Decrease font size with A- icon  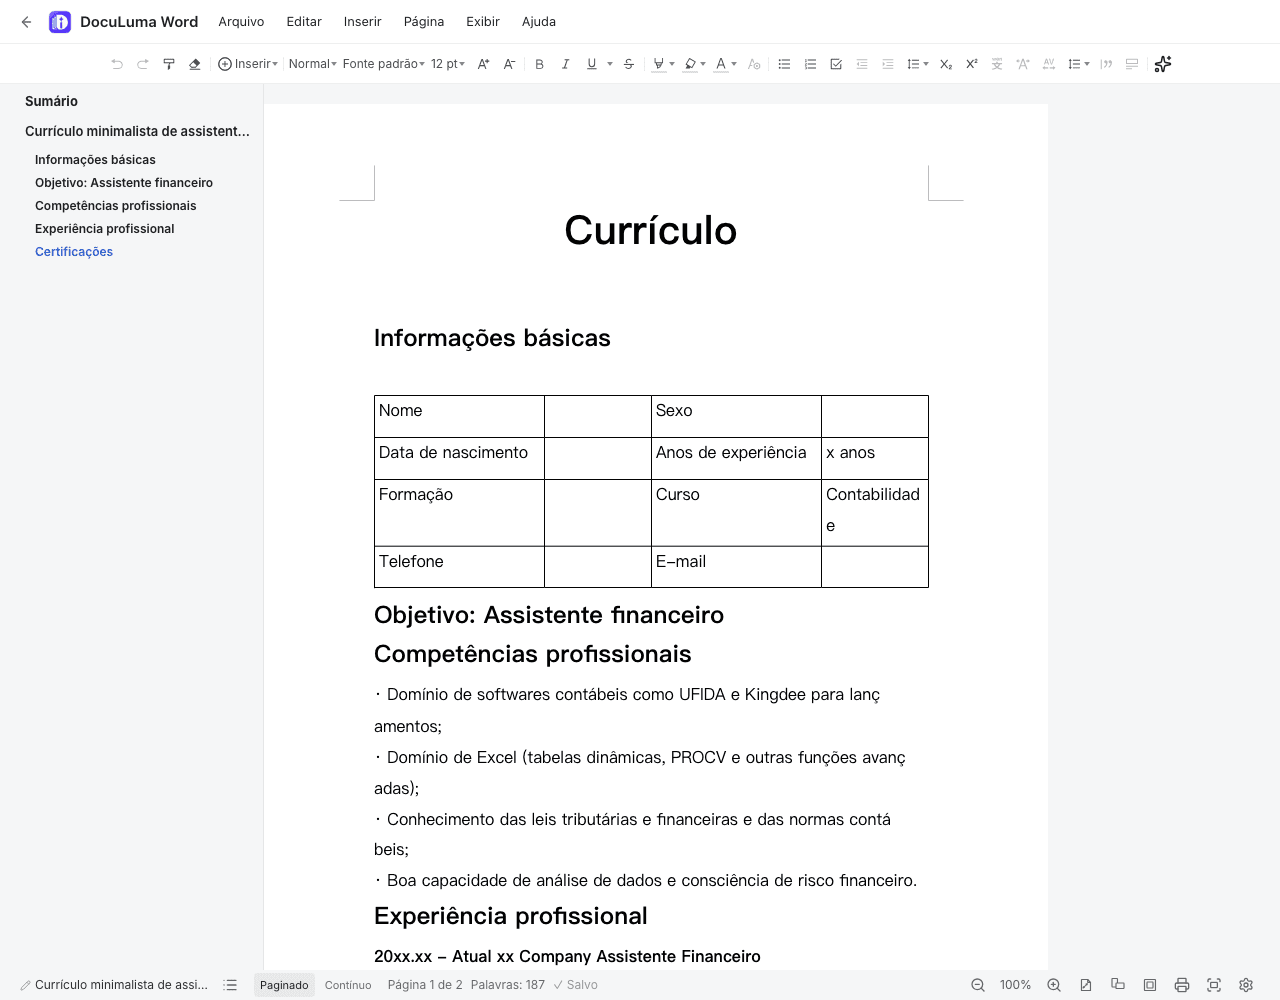coord(509,64)
